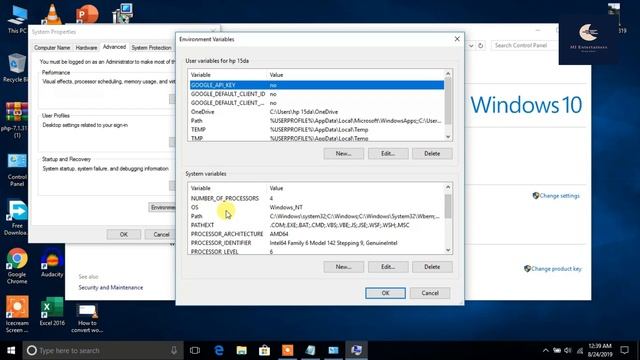Open the 'How to convert wo...' desktop file

[87, 318]
